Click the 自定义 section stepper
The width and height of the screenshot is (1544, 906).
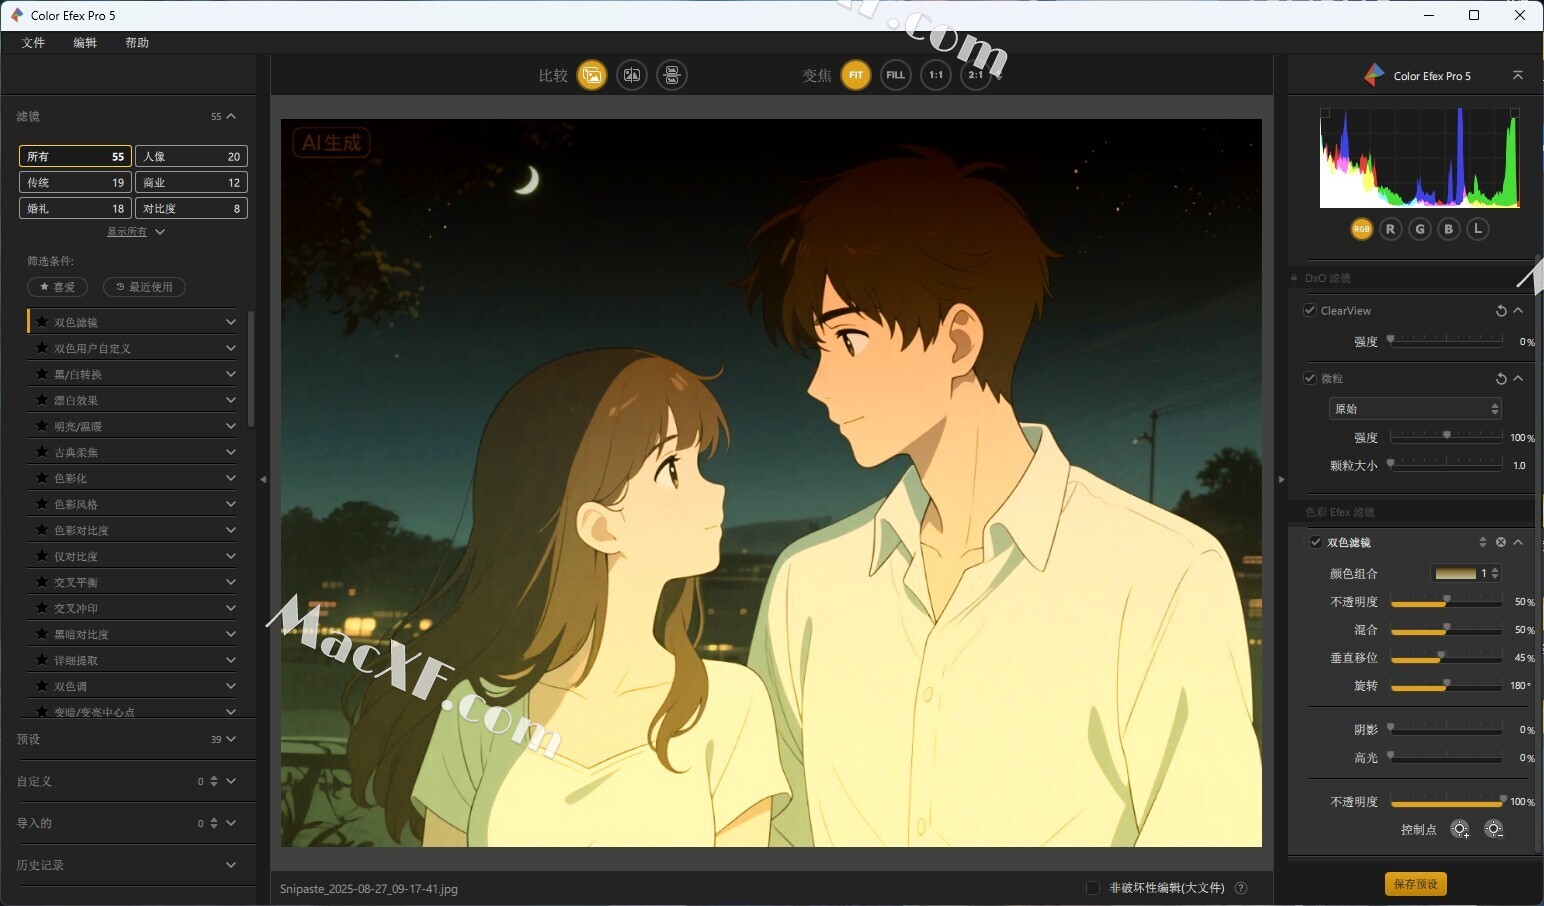point(214,781)
